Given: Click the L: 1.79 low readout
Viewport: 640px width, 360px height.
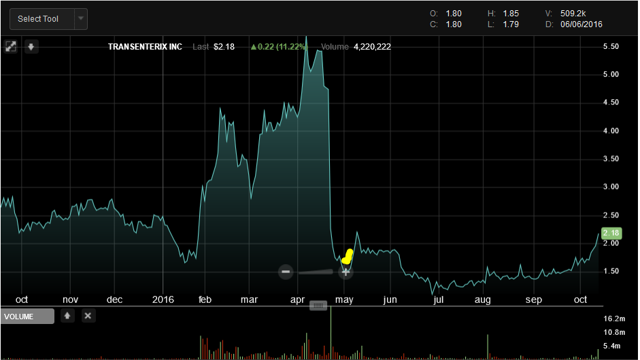Looking at the screenshot, I should click(503, 24).
